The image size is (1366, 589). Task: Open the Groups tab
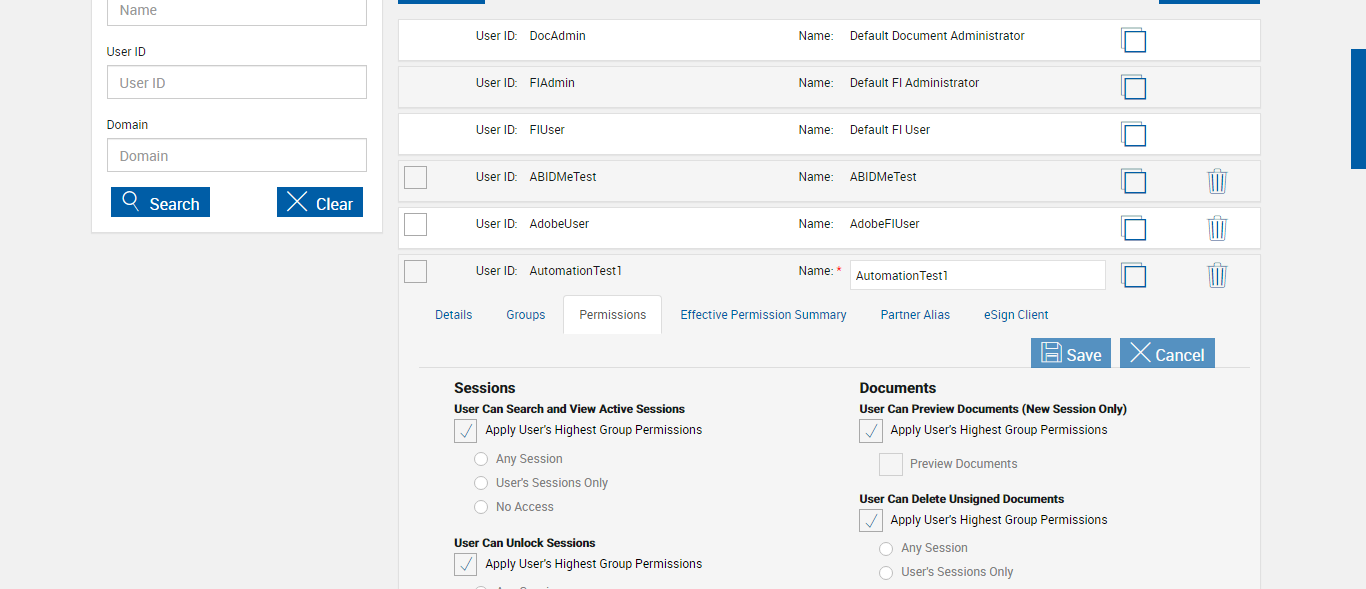(525, 315)
